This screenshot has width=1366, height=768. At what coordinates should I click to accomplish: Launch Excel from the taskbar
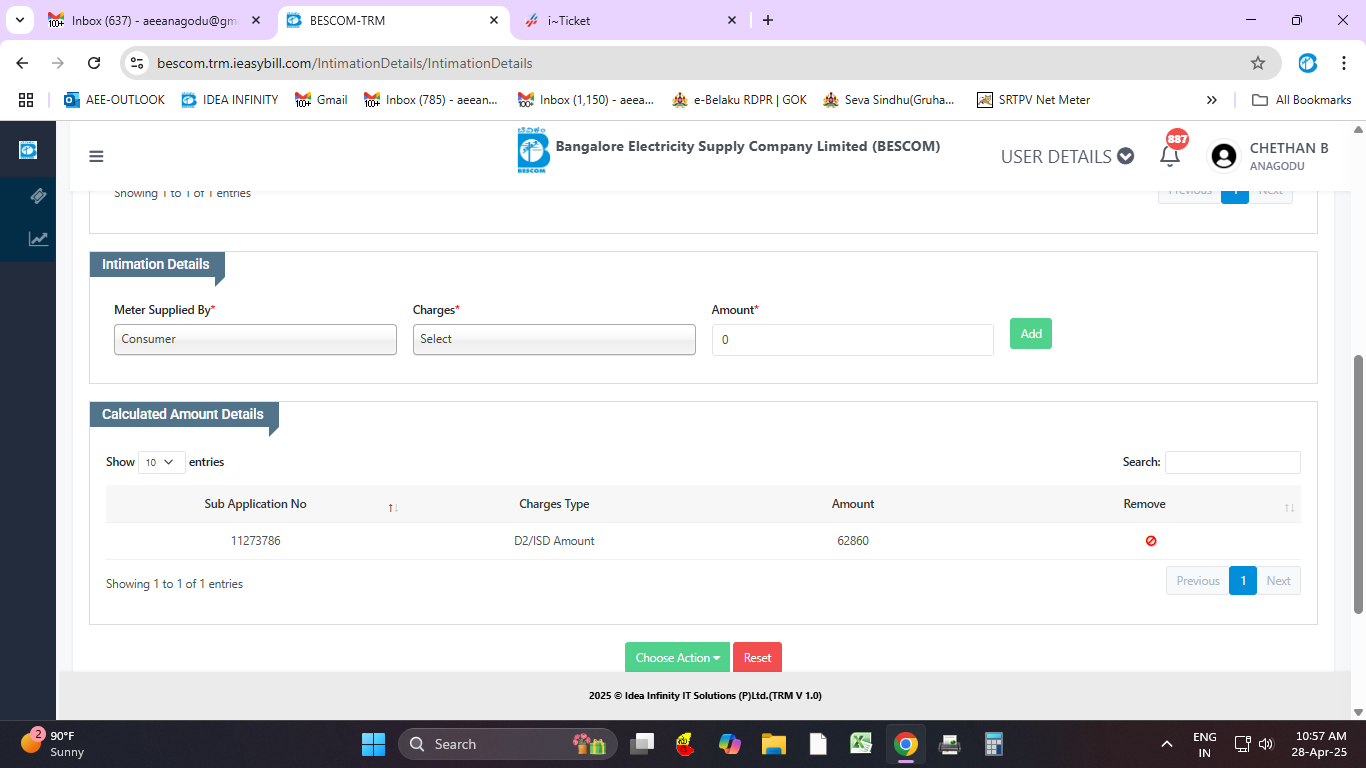[x=861, y=744]
